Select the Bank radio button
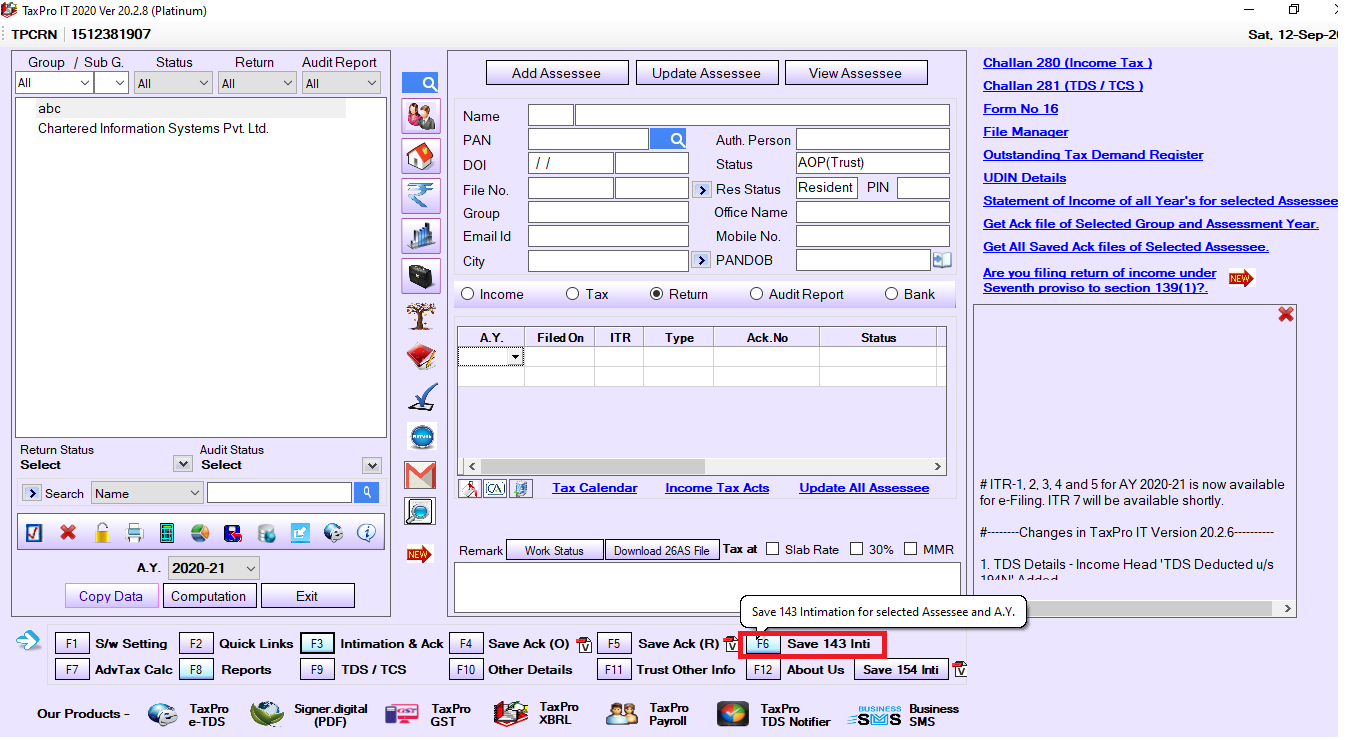This screenshot has height=740, width=1348. tap(891, 294)
